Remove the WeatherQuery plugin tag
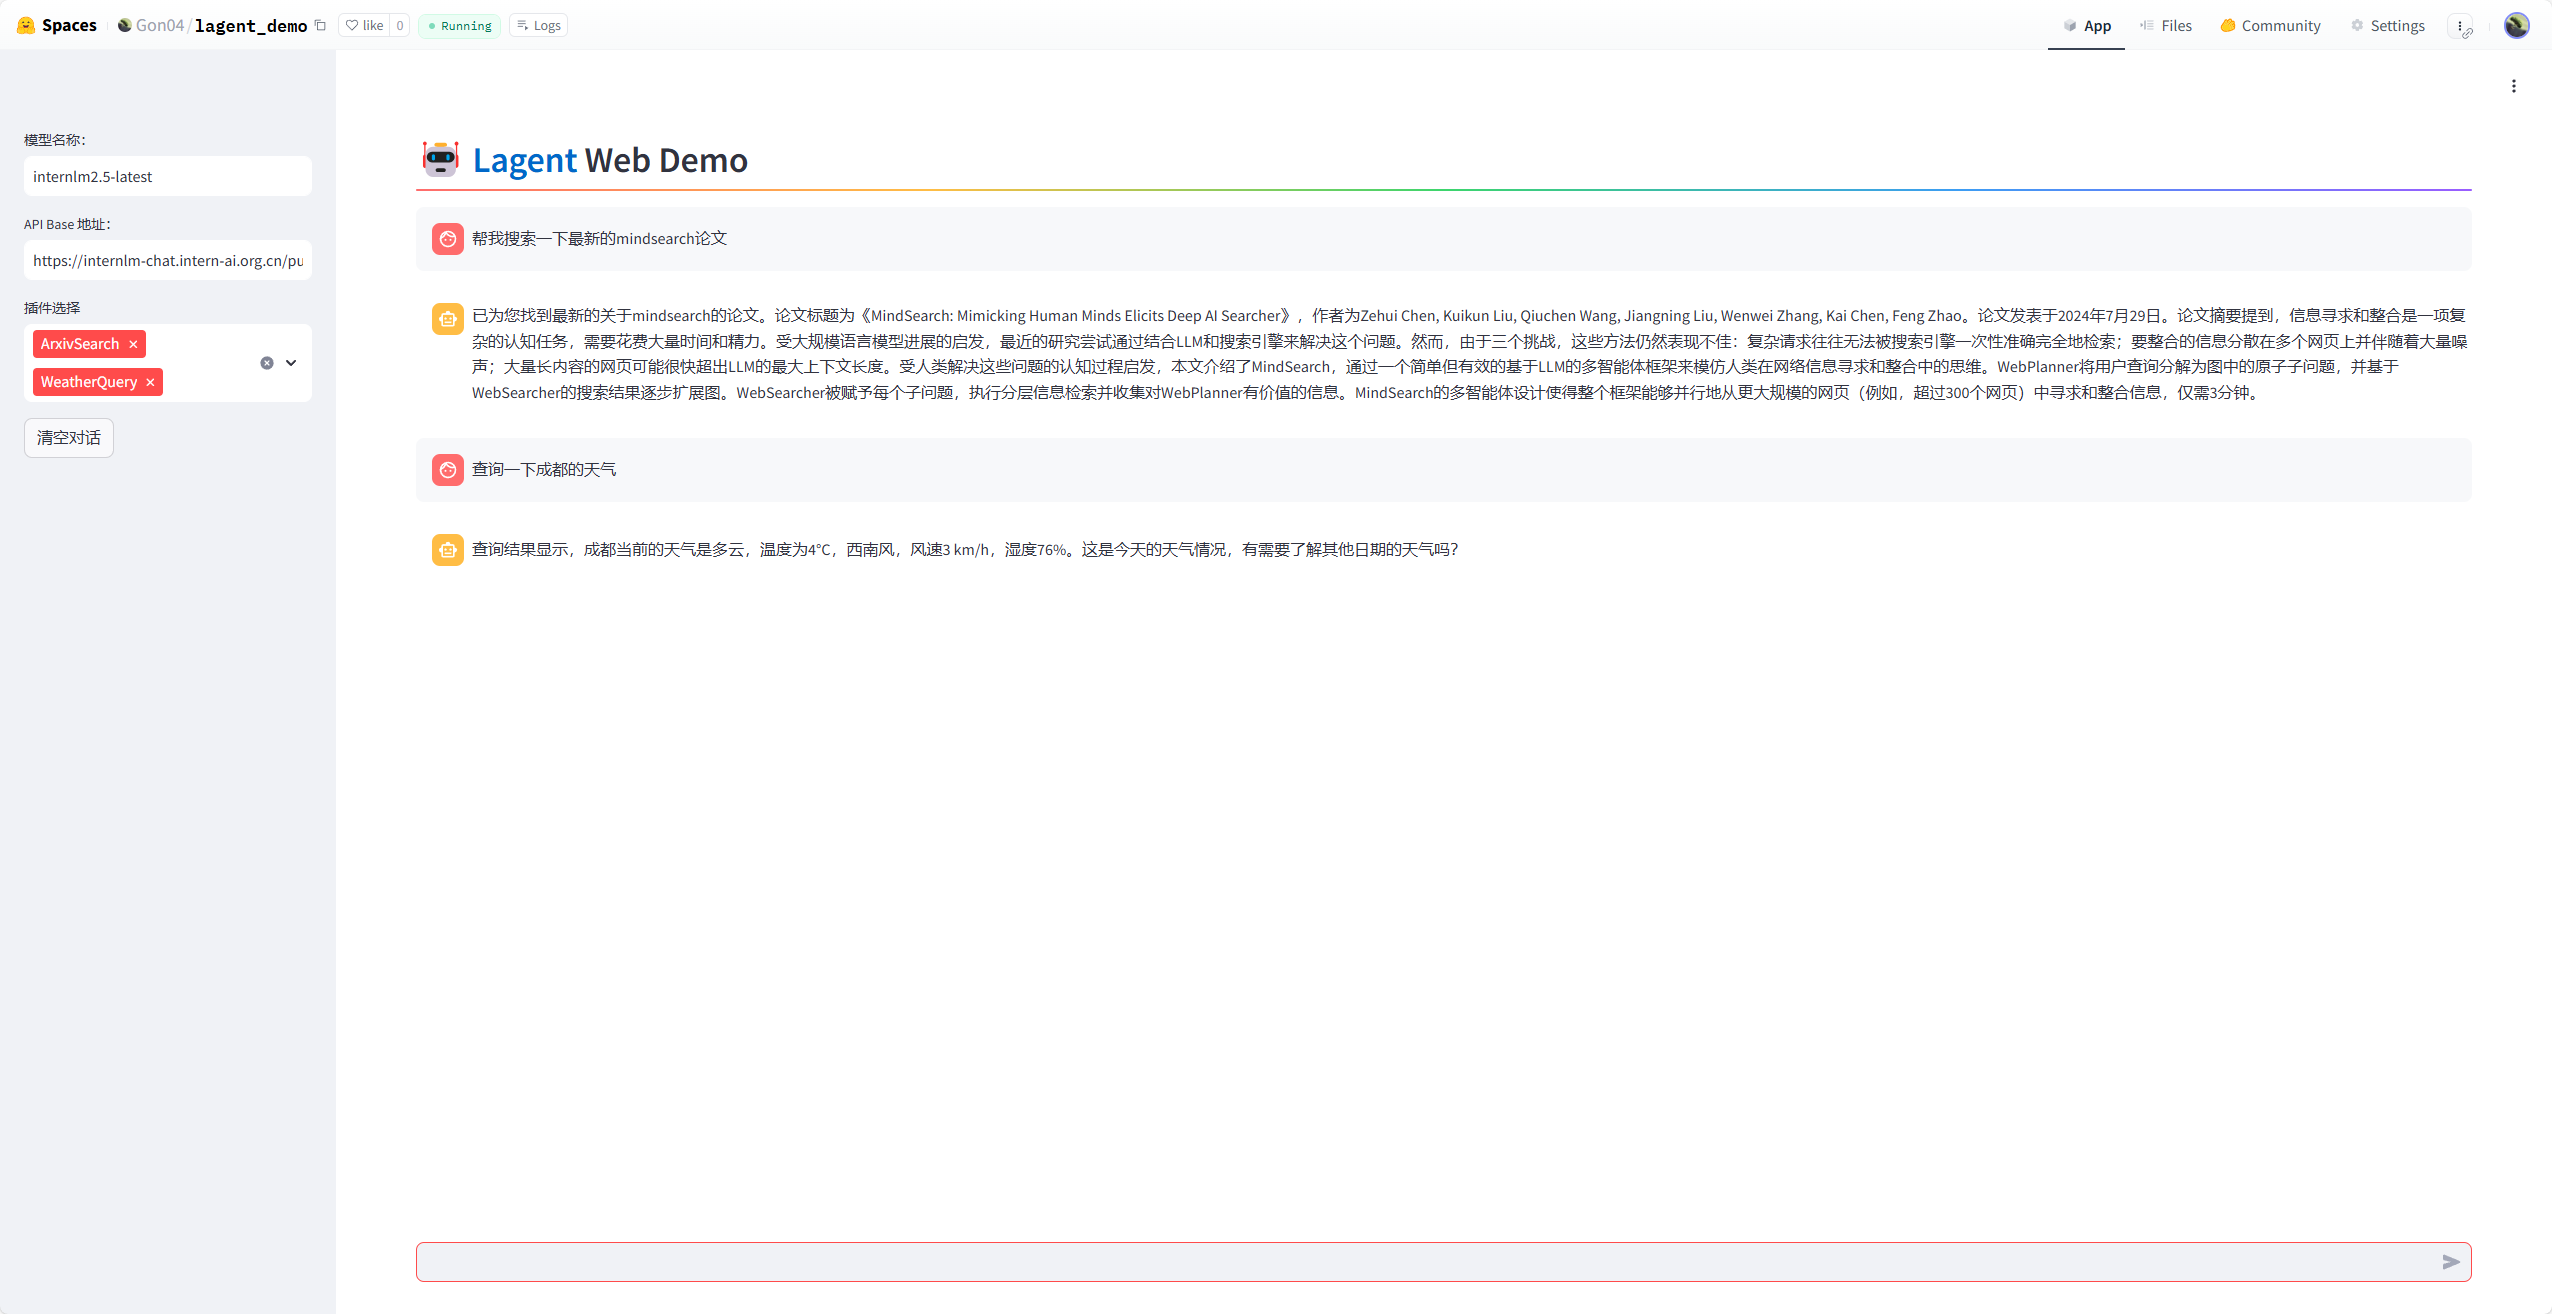The image size is (2552, 1314). [x=150, y=382]
